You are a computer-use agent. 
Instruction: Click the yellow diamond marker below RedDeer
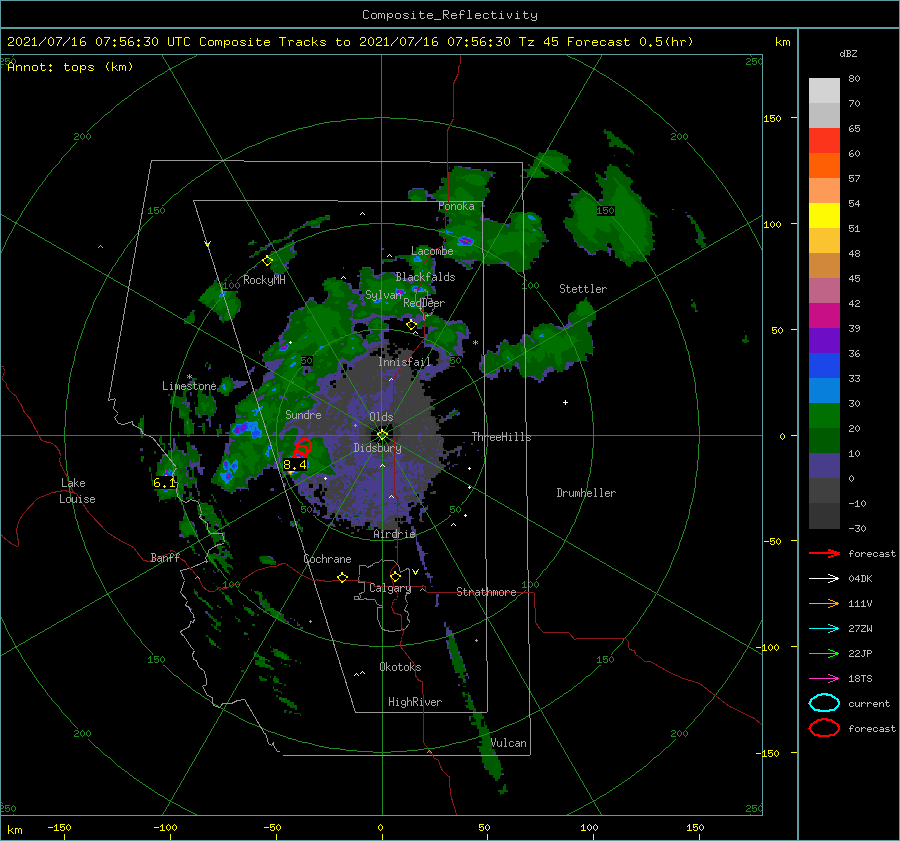click(412, 325)
